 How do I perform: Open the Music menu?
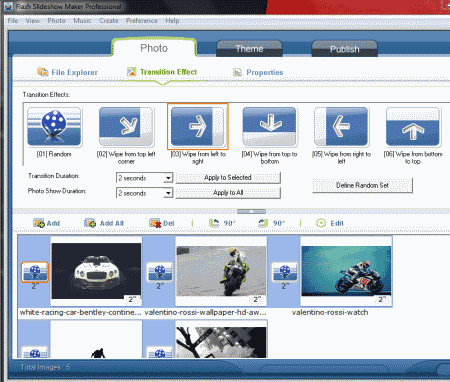[82, 21]
